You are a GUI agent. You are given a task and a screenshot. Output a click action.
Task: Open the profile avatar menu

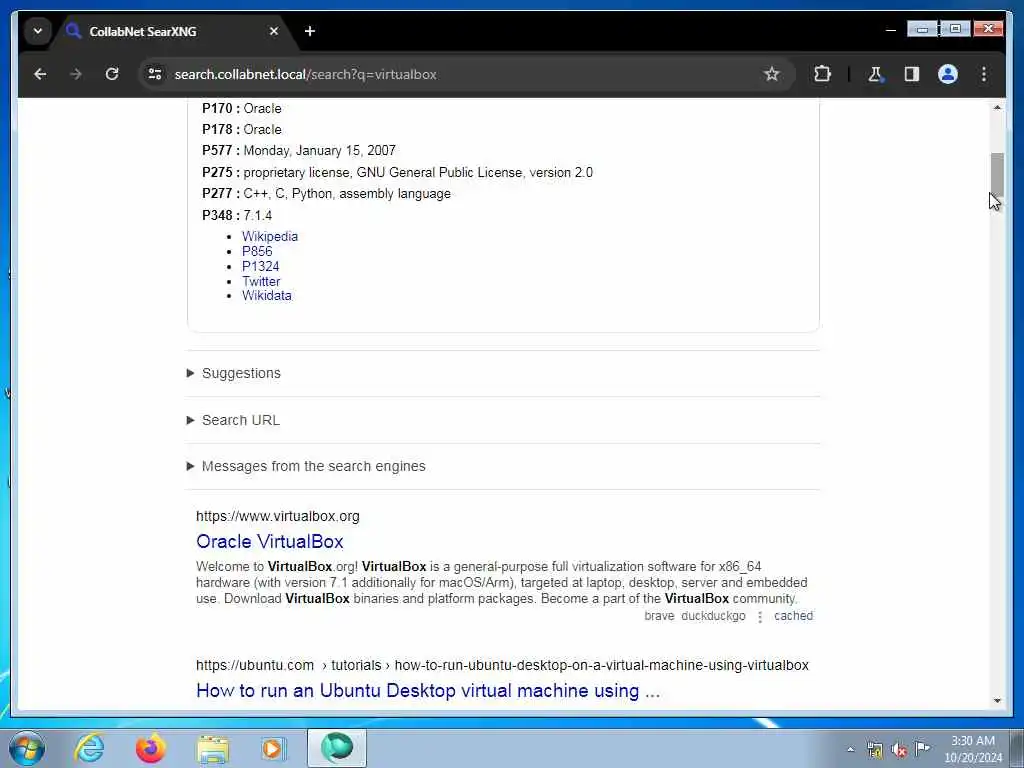(948, 74)
